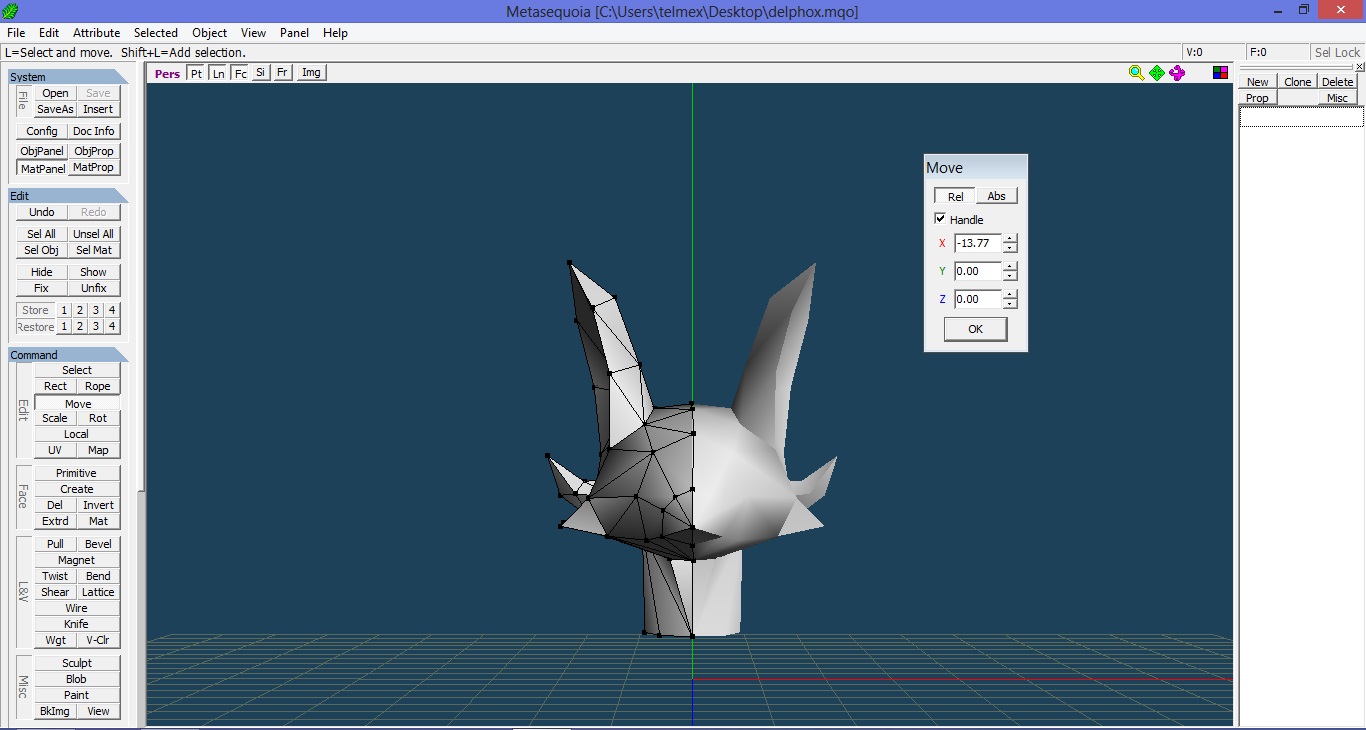Viewport: 1366px width, 730px height.
Task: Open the File menu
Action: (16, 33)
